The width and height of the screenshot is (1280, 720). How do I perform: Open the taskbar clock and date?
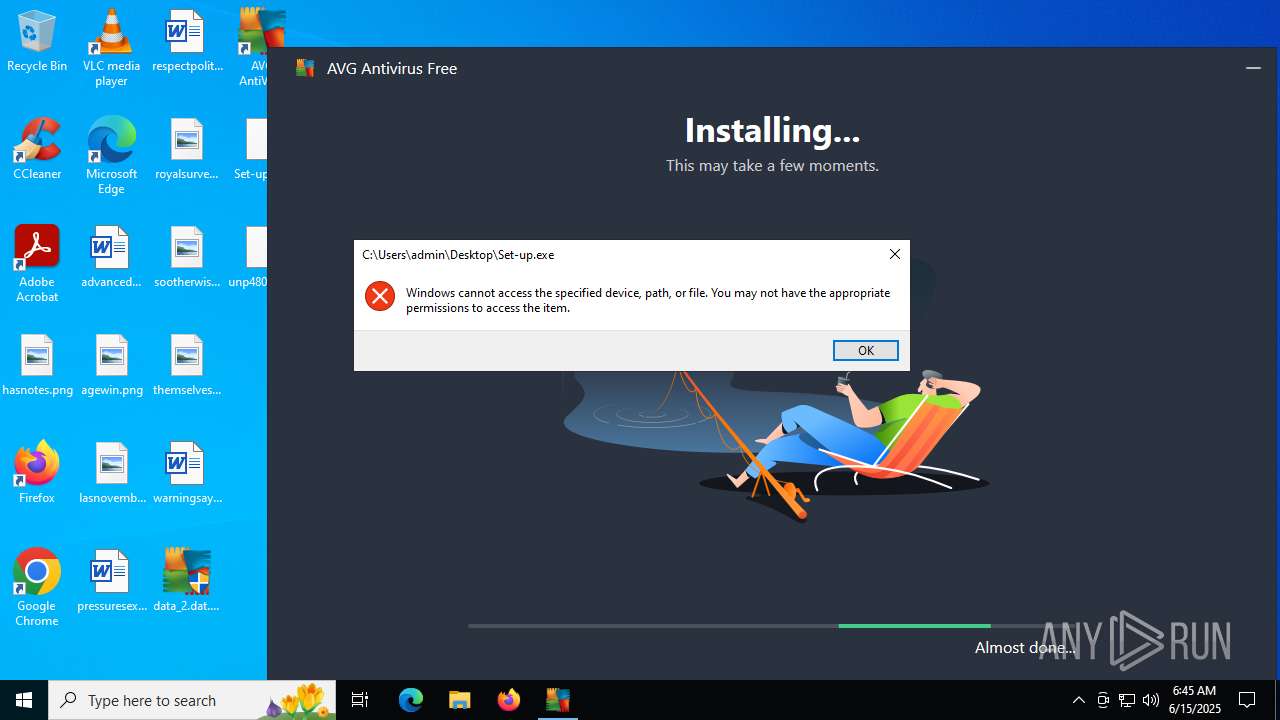1196,700
